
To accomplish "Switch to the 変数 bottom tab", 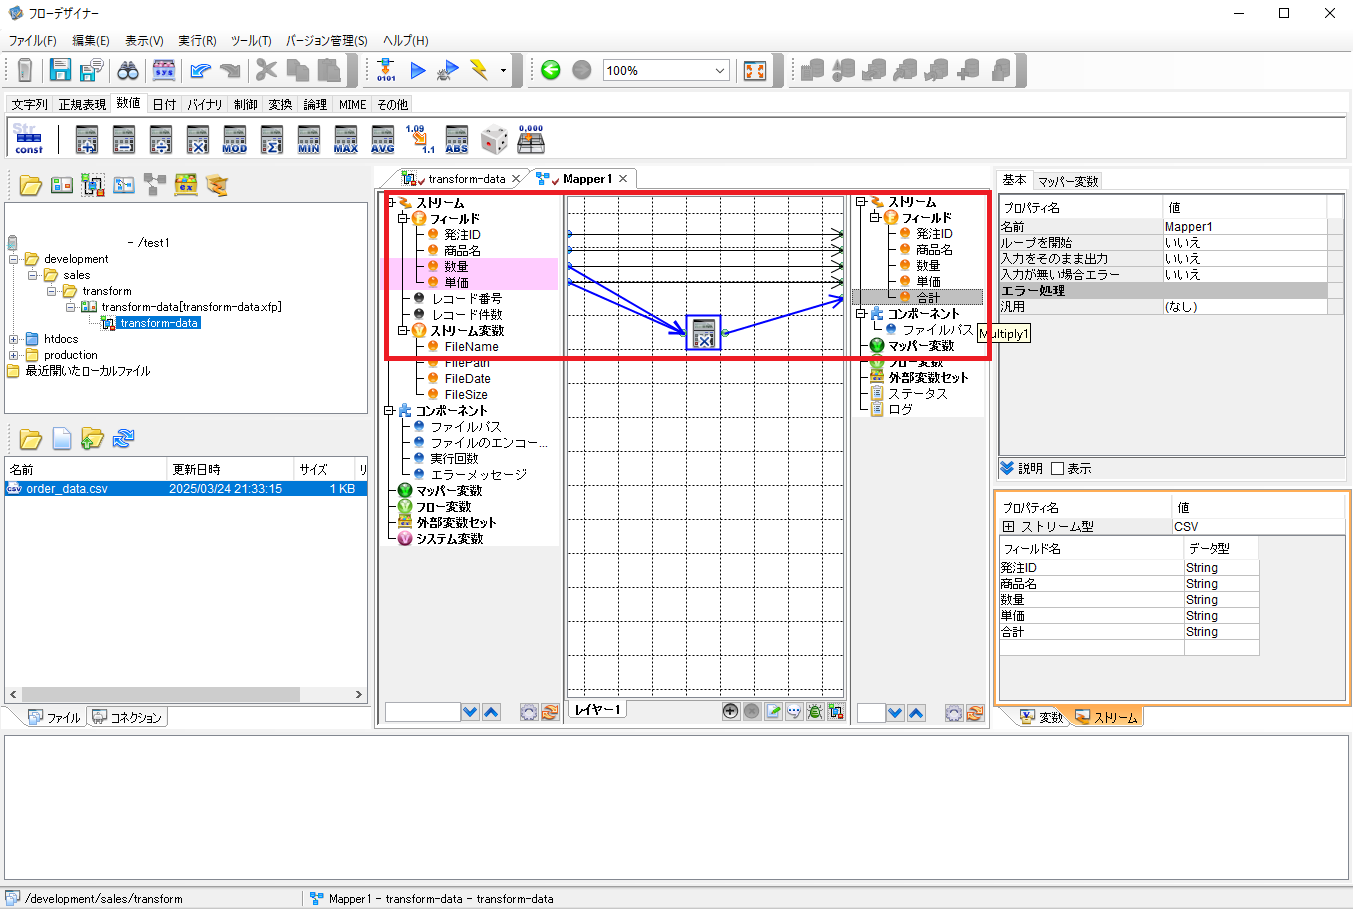I will 1042,717.
